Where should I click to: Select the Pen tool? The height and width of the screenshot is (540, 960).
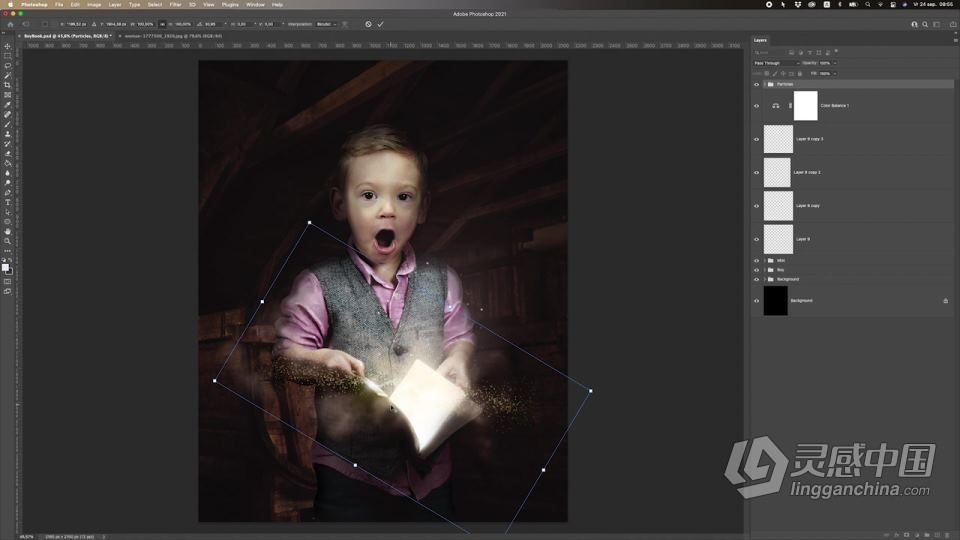pos(7,193)
